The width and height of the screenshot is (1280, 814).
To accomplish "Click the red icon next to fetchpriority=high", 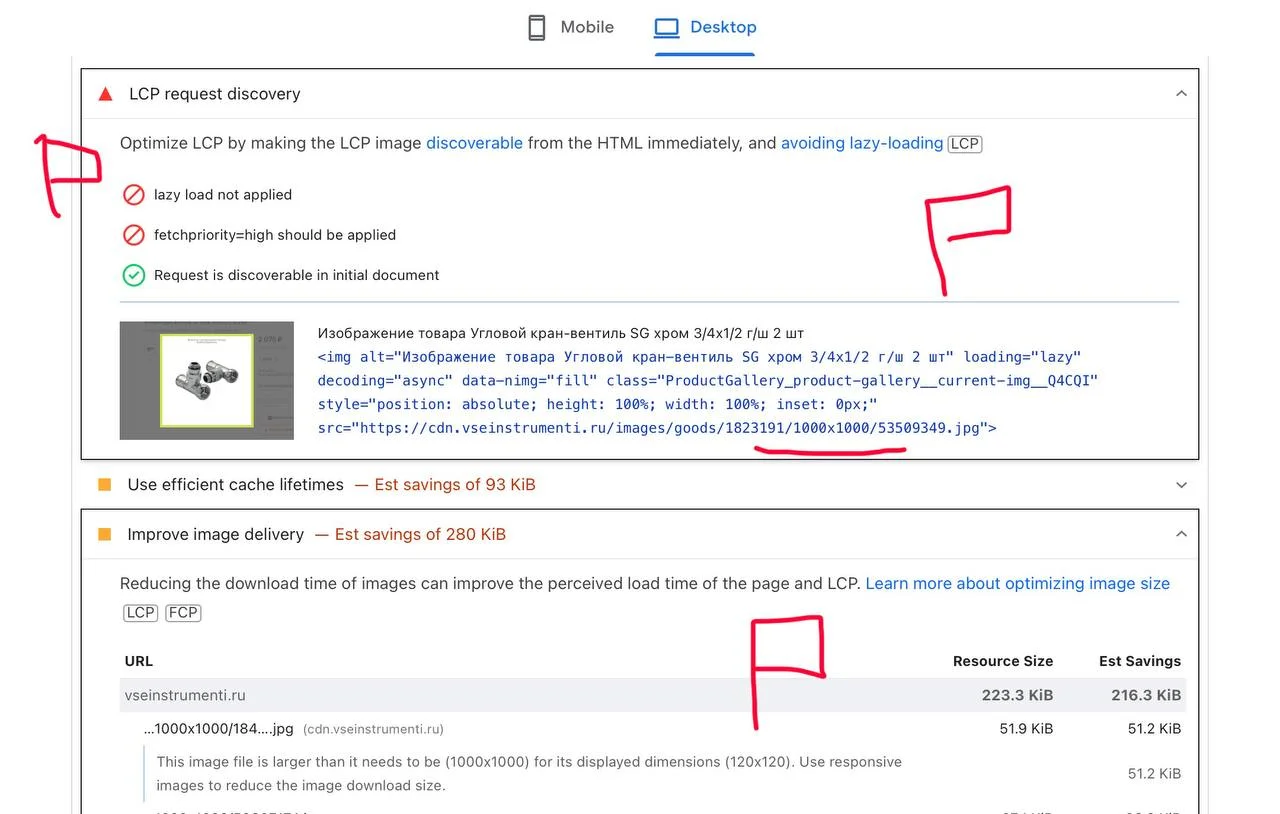I will (x=133, y=235).
